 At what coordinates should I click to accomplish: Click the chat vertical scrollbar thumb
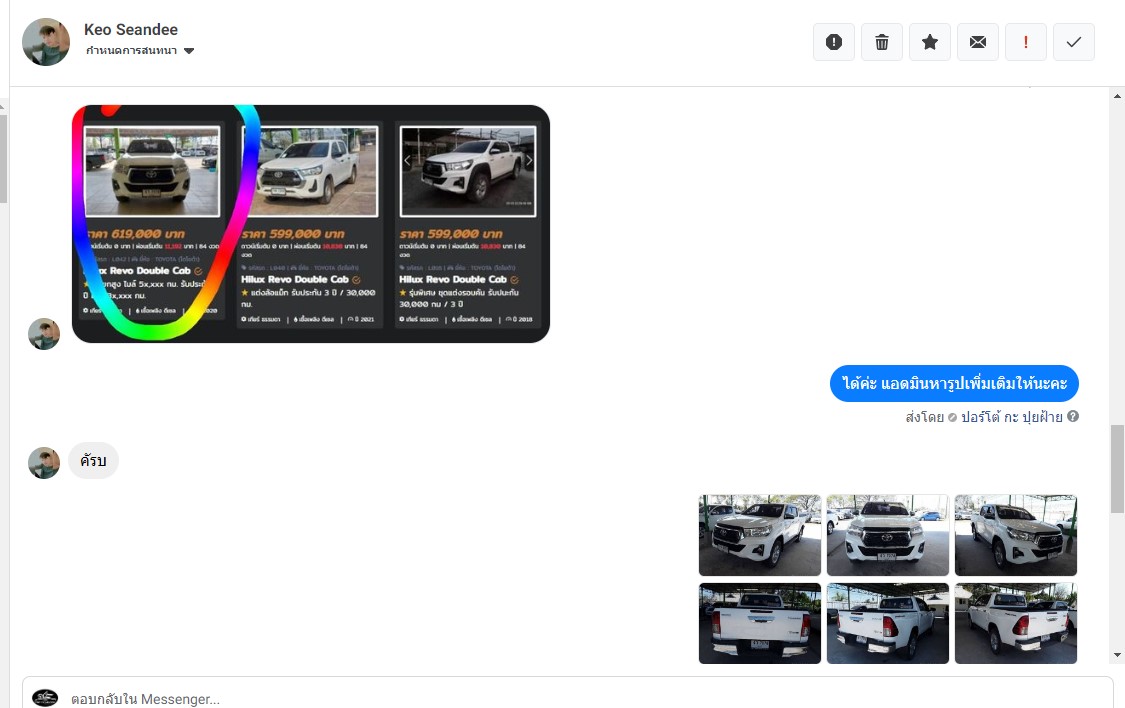click(1117, 468)
